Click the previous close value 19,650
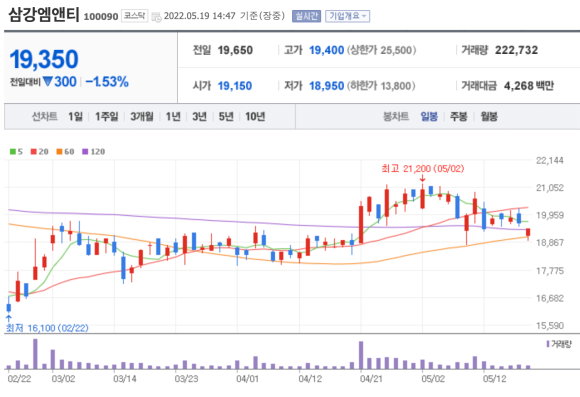This screenshot has height=397, width=580. [x=235, y=50]
